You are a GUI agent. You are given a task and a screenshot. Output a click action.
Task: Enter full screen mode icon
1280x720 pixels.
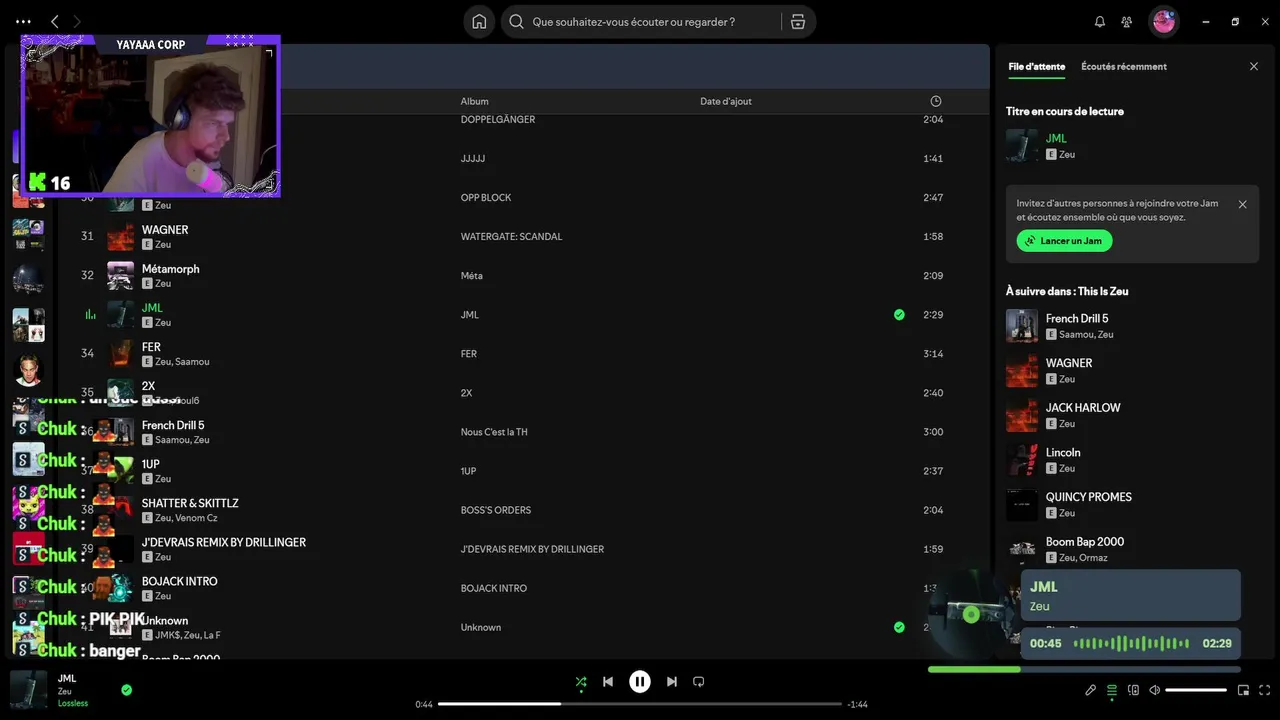coord(1265,690)
